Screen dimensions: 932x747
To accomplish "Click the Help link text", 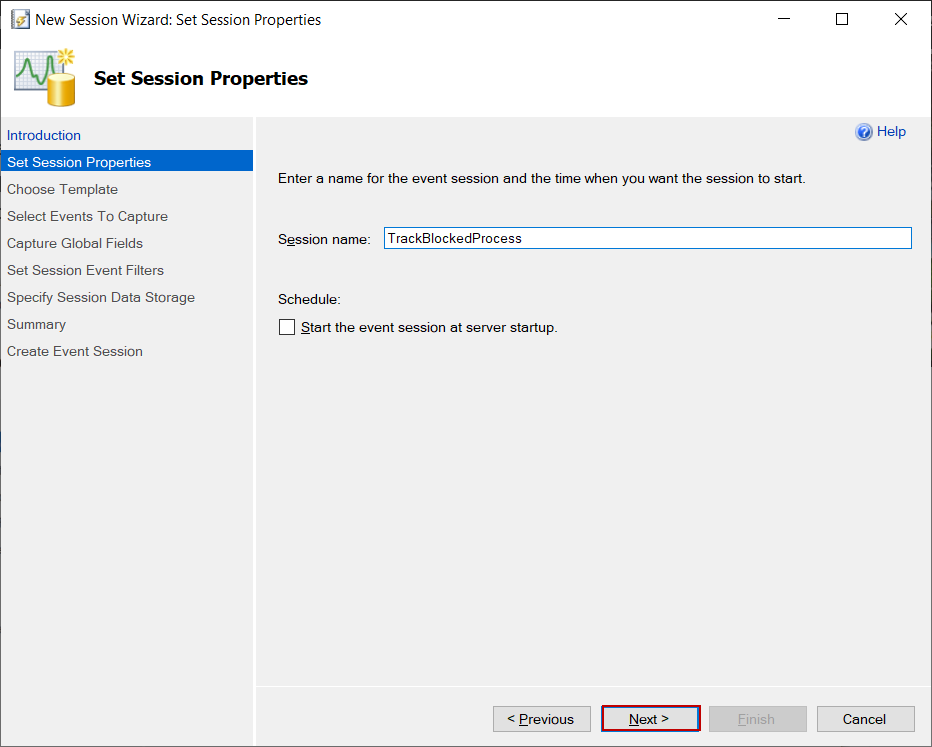I will [891, 132].
